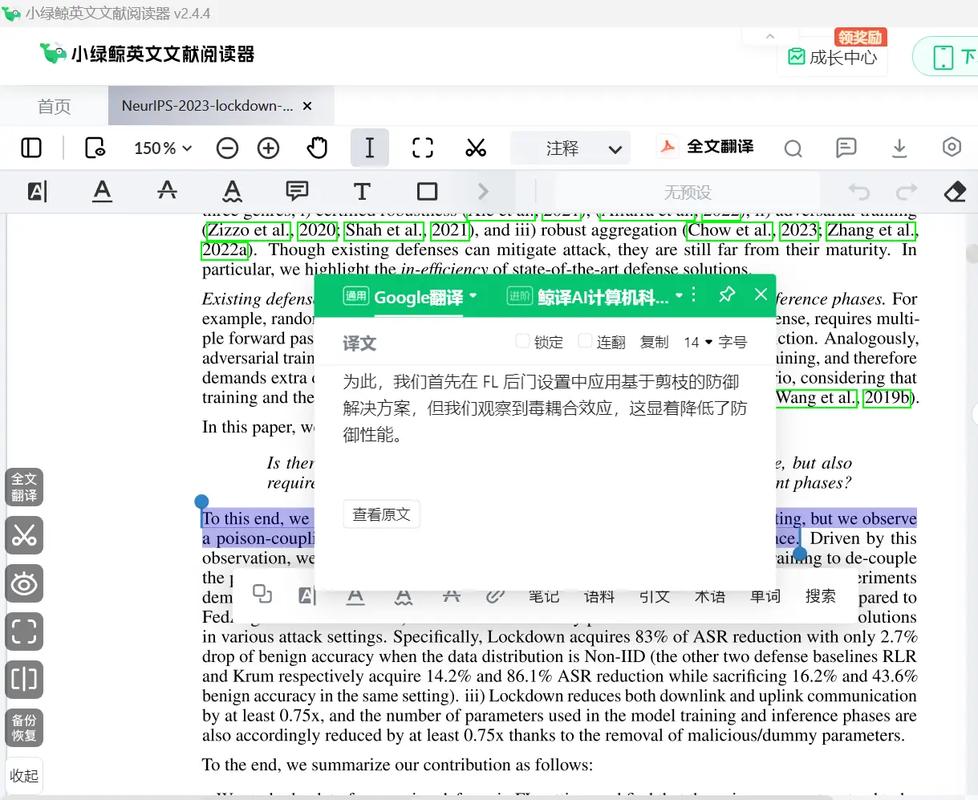
Task: Click the 全文翻译 left sidebar button
Action: (x=24, y=487)
